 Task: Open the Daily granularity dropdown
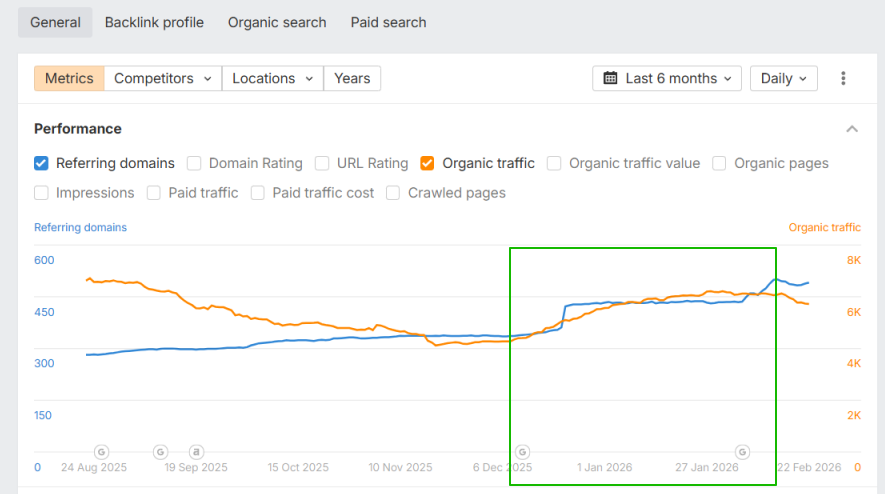point(784,78)
